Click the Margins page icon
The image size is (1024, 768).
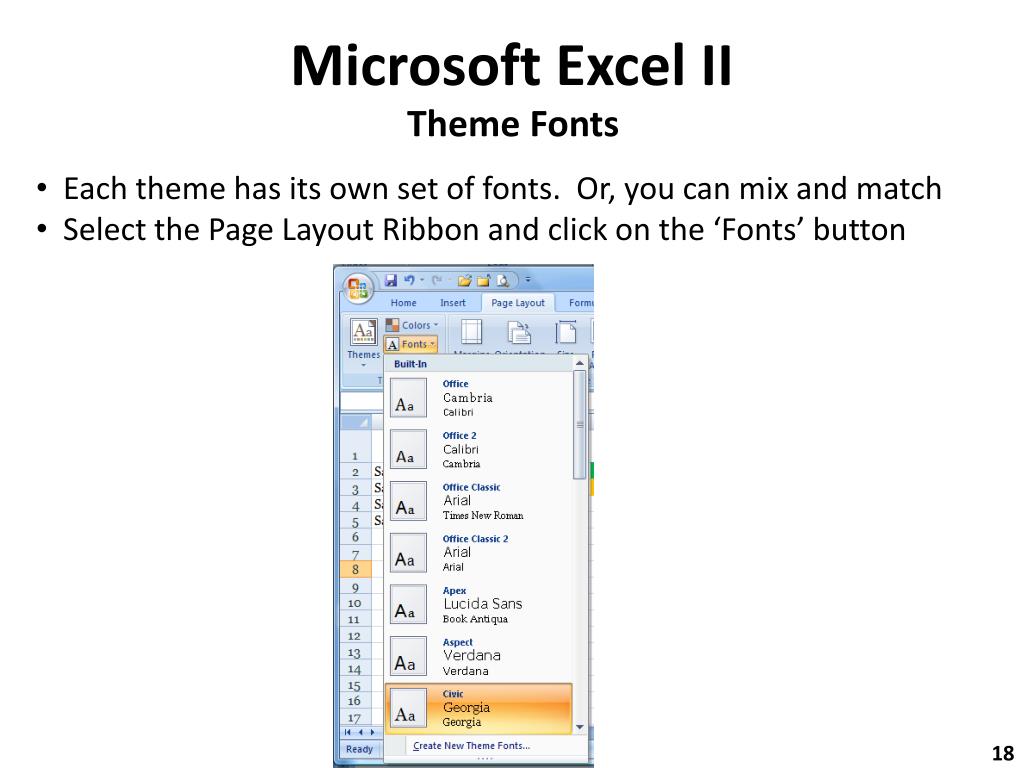(x=472, y=332)
